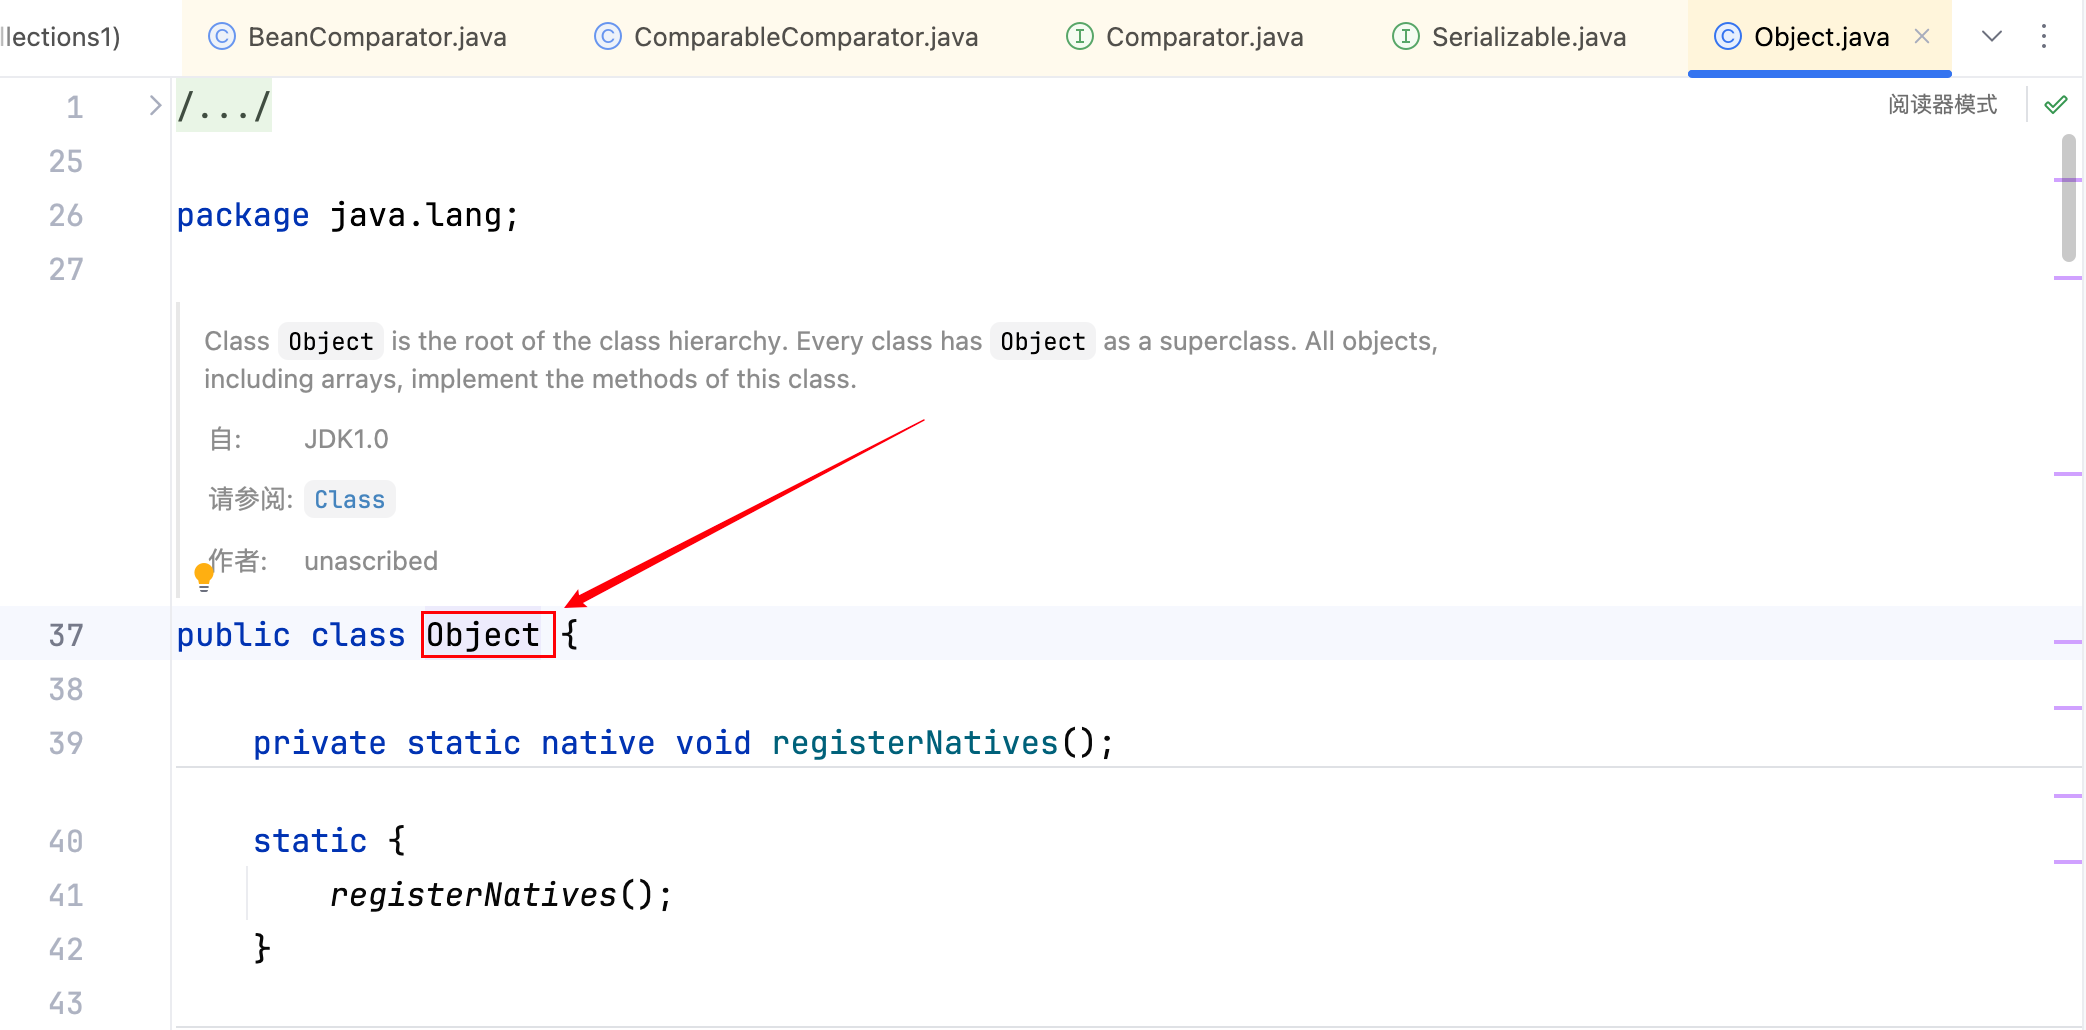Click the Object class name on line 37
The width and height of the screenshot is (2086, 1030).
483,635
